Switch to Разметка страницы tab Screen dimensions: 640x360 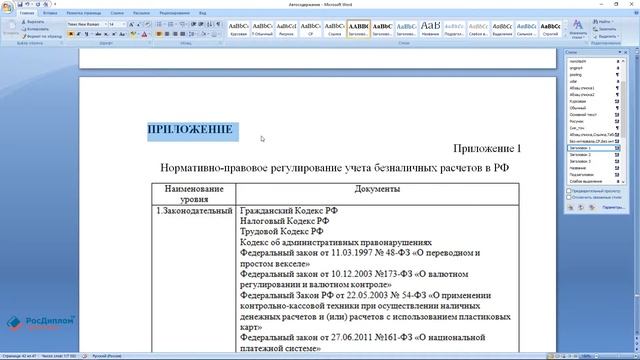(84, 13)
